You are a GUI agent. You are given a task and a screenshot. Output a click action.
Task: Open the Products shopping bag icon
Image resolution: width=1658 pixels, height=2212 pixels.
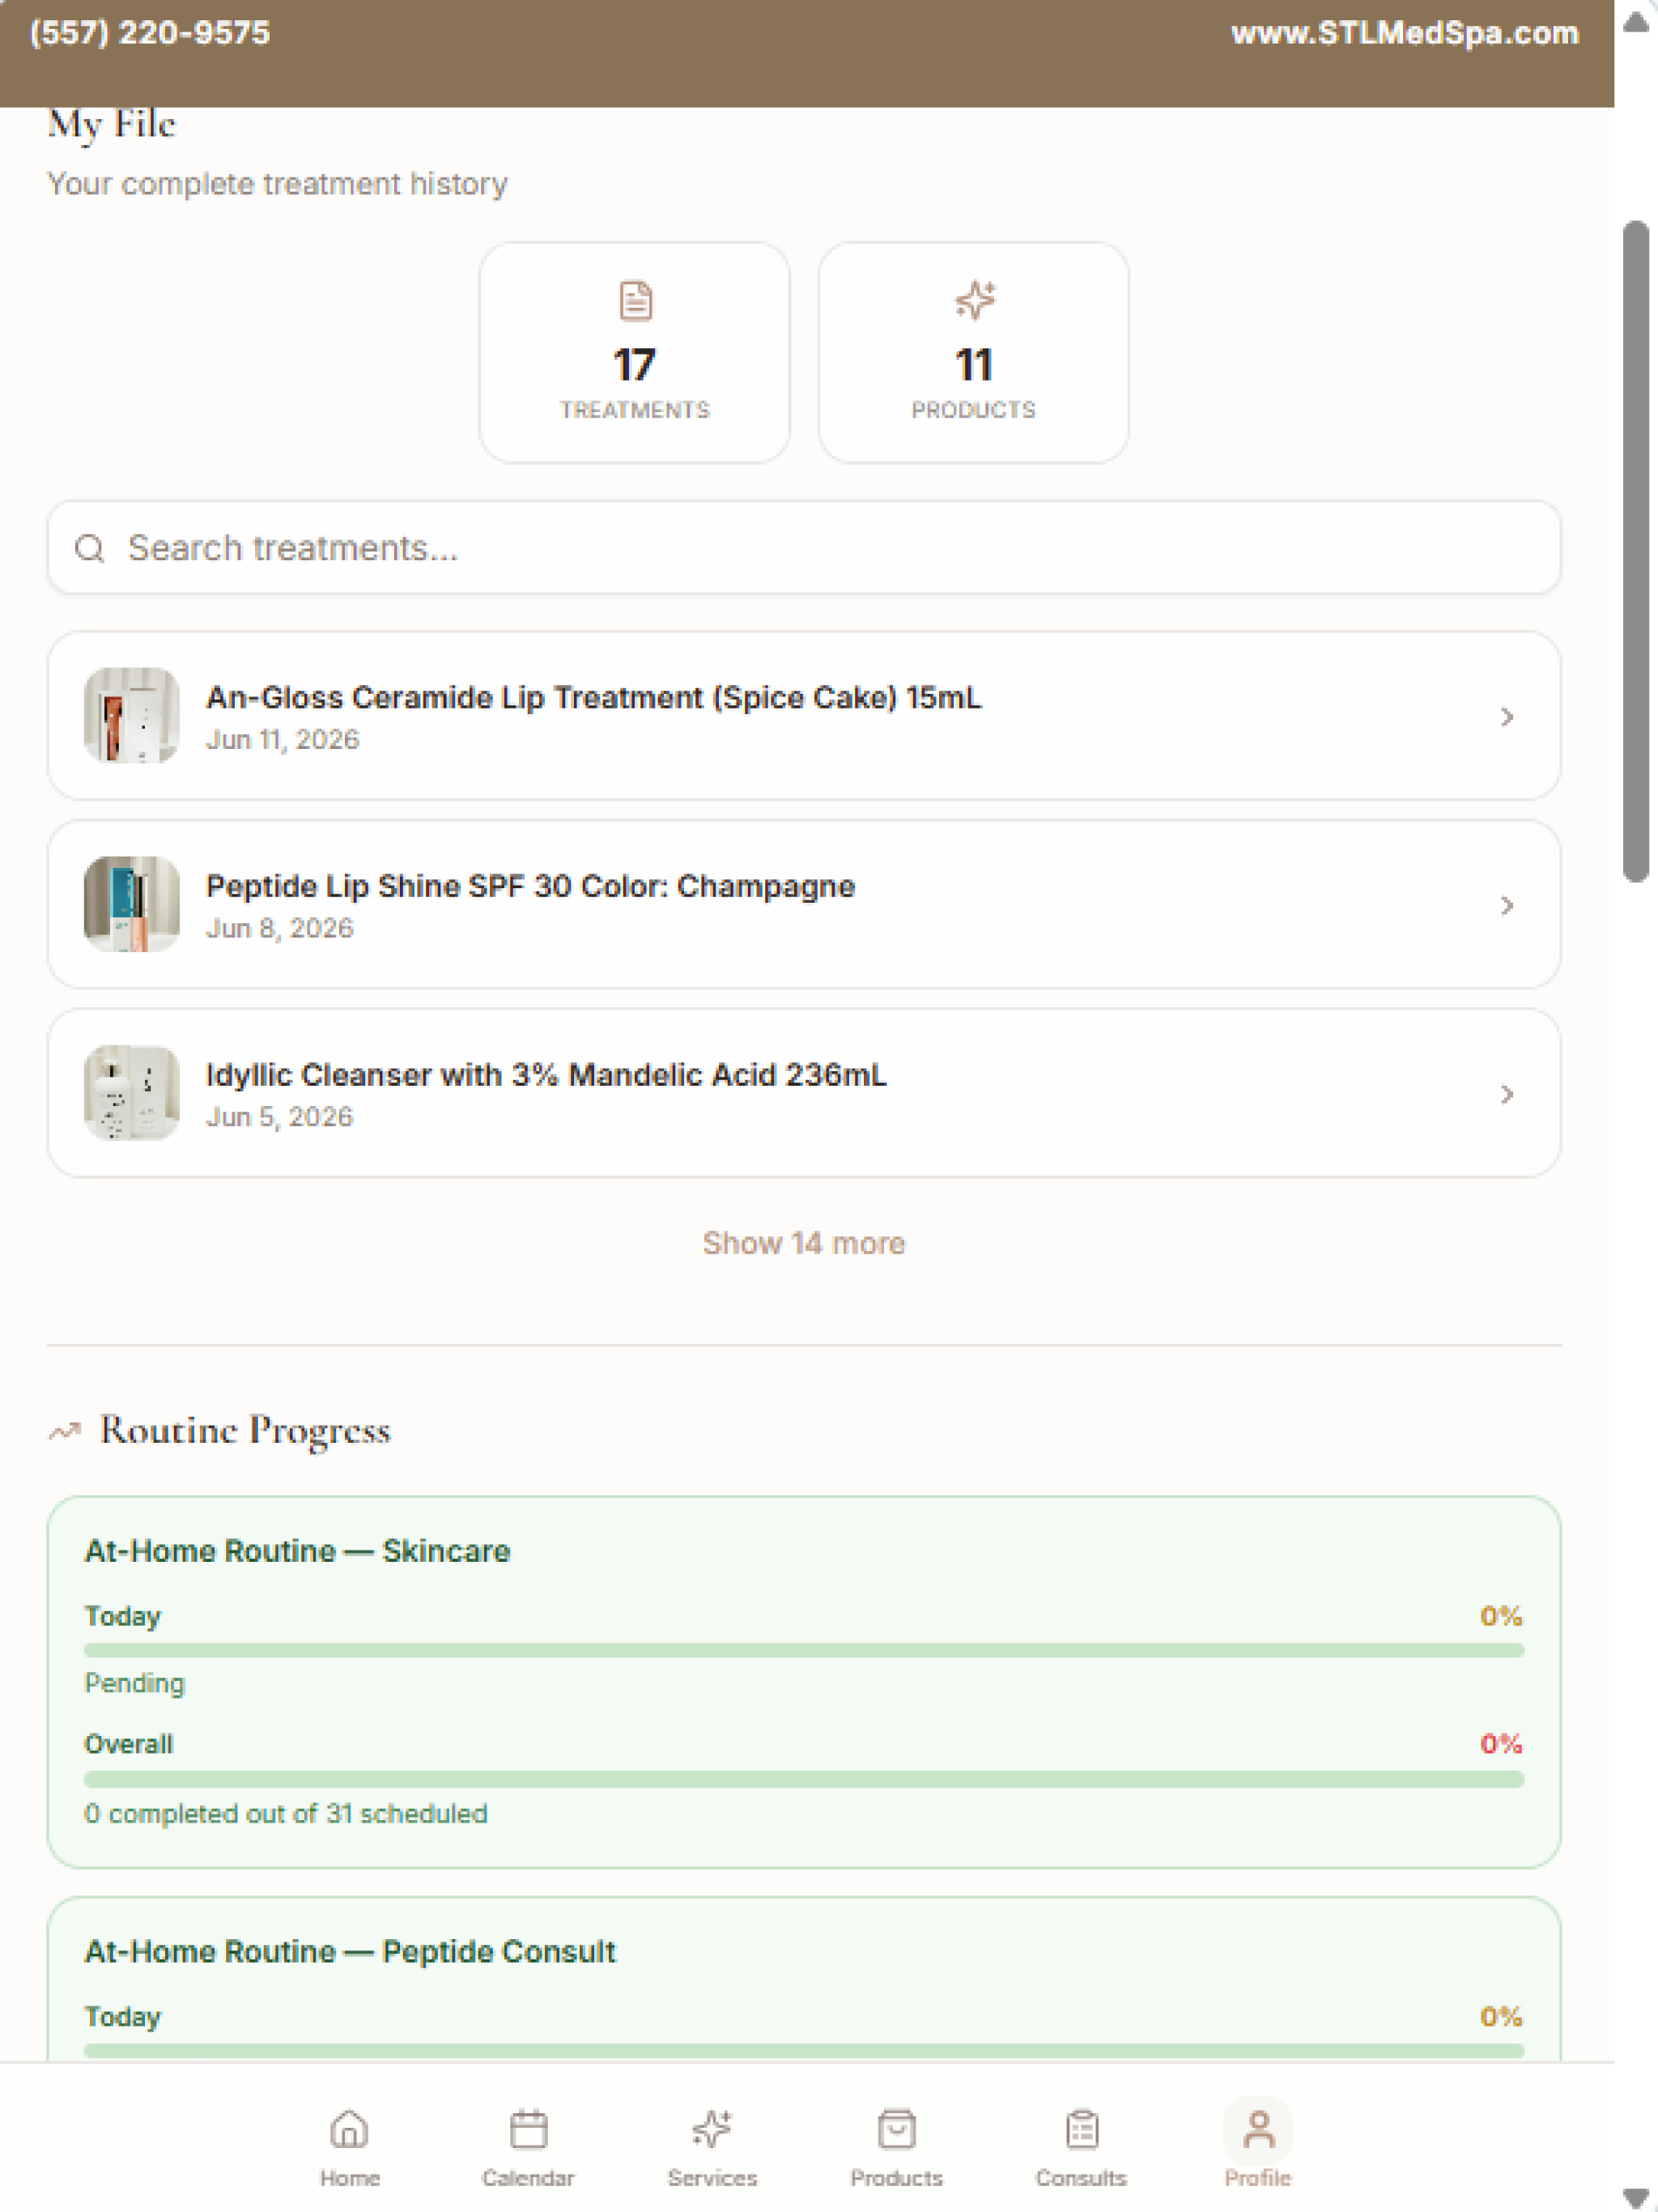(896, 2129)
